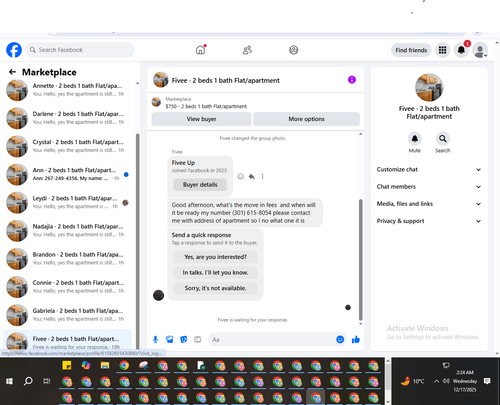The image size is (500, 405).
Task: Click Fivee's large profile thumbnail
Action: pyautogui.click(x=429, y=87)
